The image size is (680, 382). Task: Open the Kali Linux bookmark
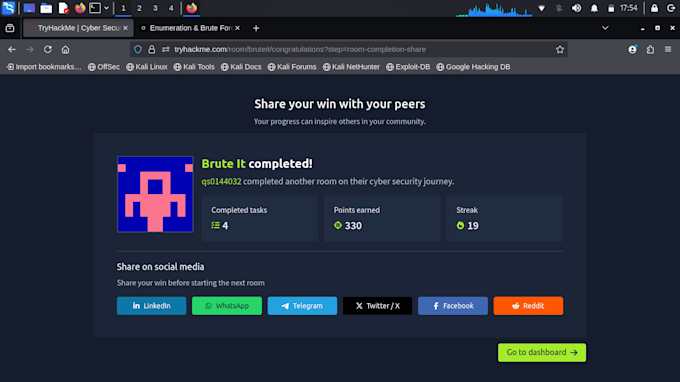(147, 67)
